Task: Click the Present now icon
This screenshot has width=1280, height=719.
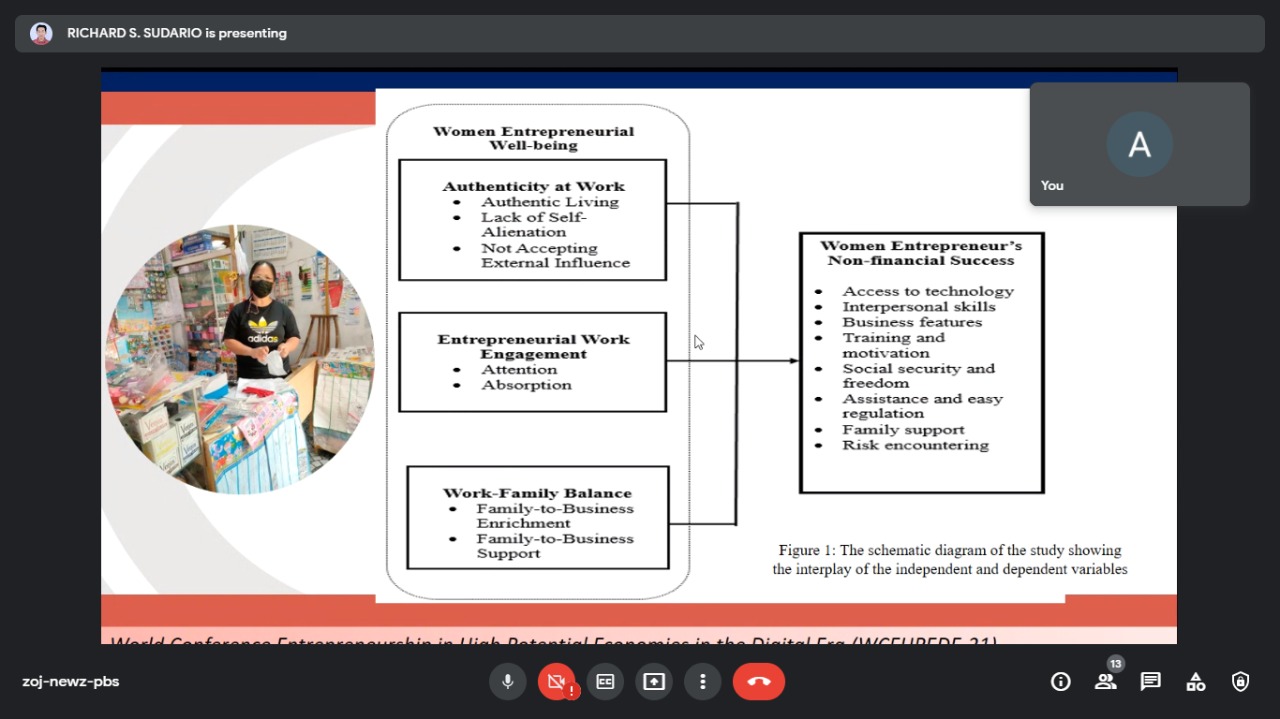Action: (x=654, y=682)
